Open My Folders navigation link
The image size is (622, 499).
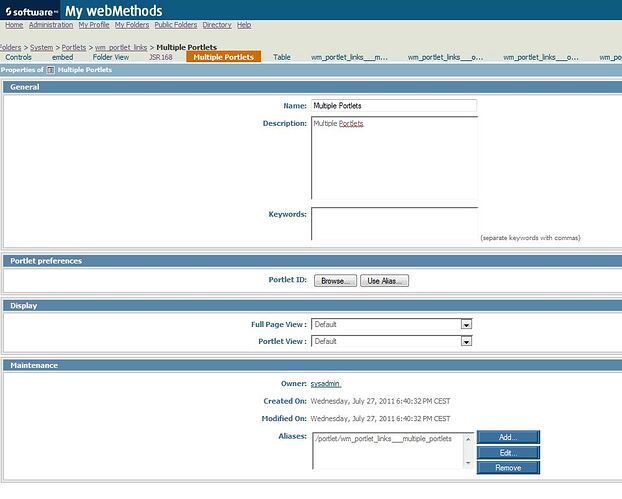(132, 25)
